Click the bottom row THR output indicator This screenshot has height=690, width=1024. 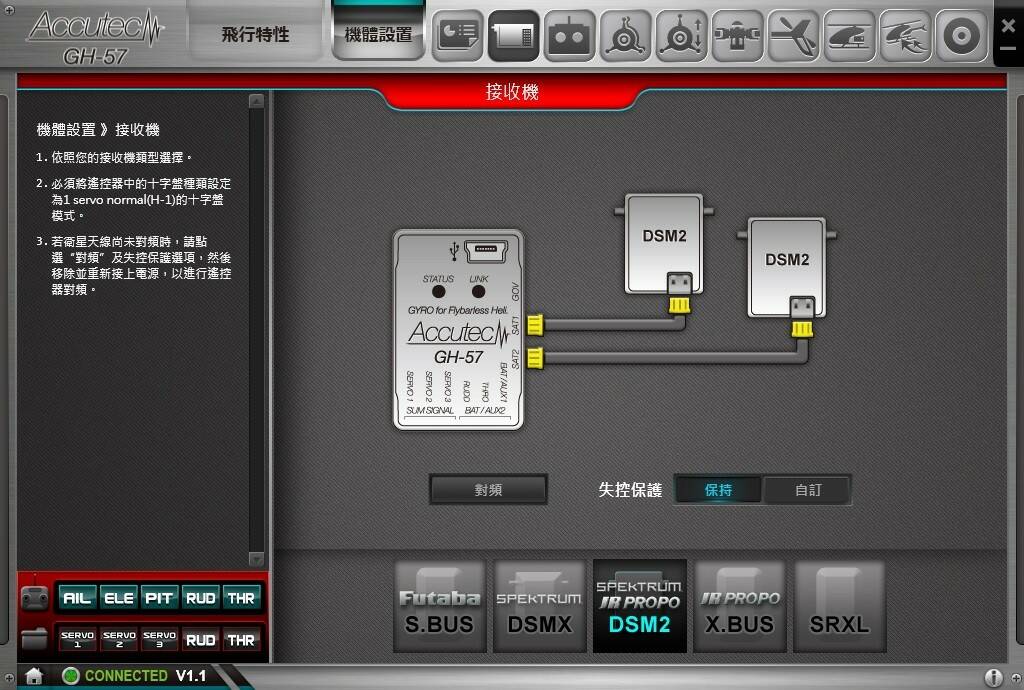(x=241, y=640)
